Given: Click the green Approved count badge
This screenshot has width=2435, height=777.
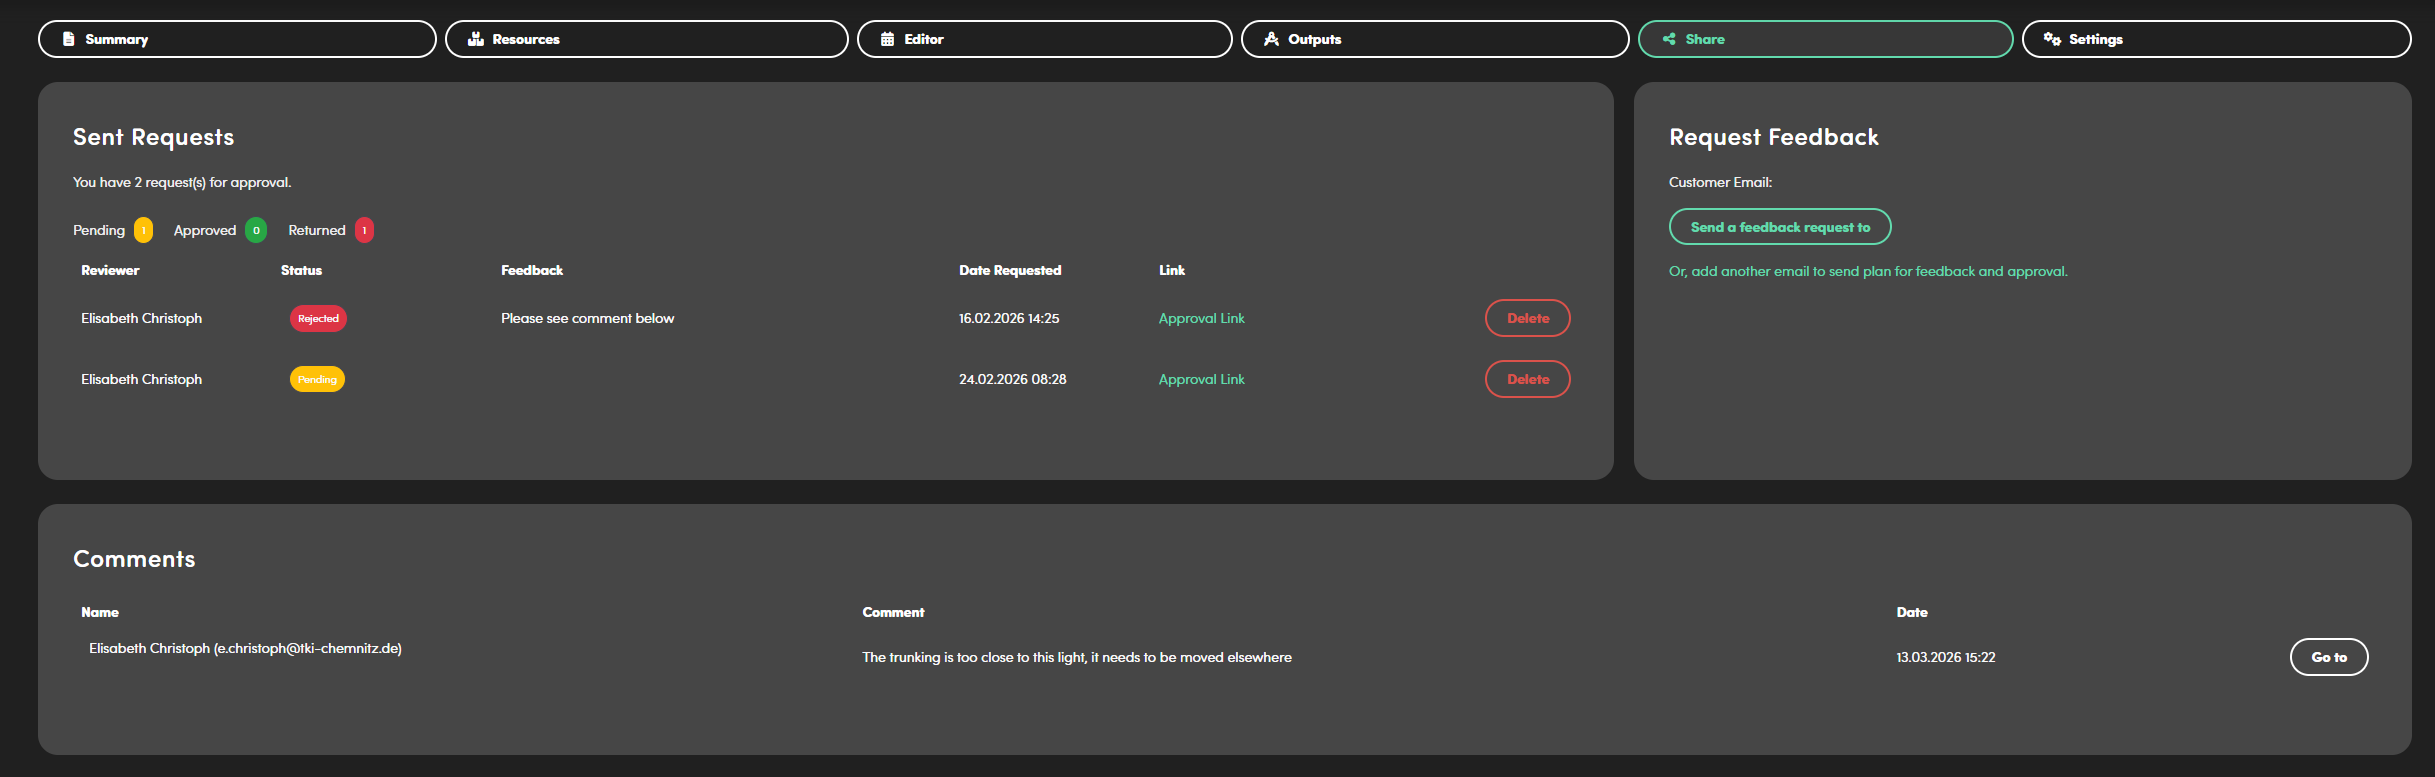Looking at the screenshot, I should point(256,230).
